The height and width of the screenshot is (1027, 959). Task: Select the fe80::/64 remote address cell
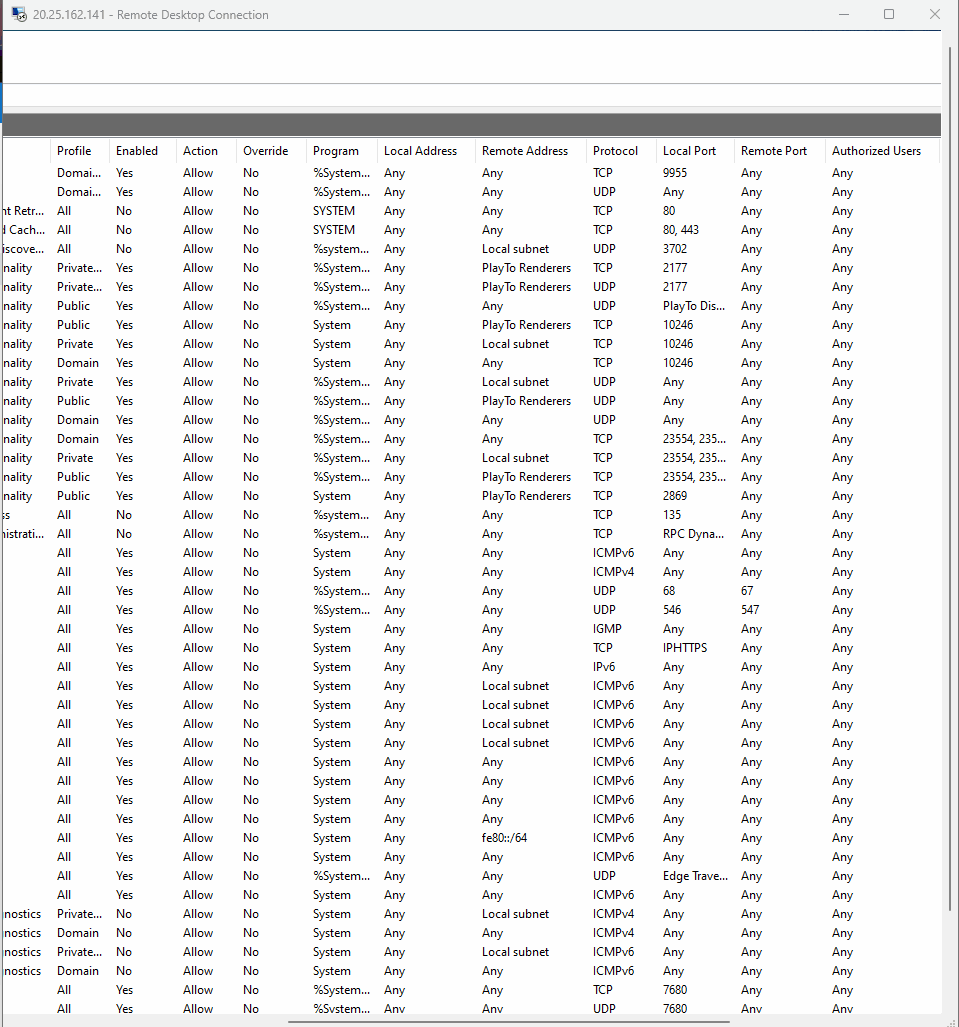pos(504,838)
